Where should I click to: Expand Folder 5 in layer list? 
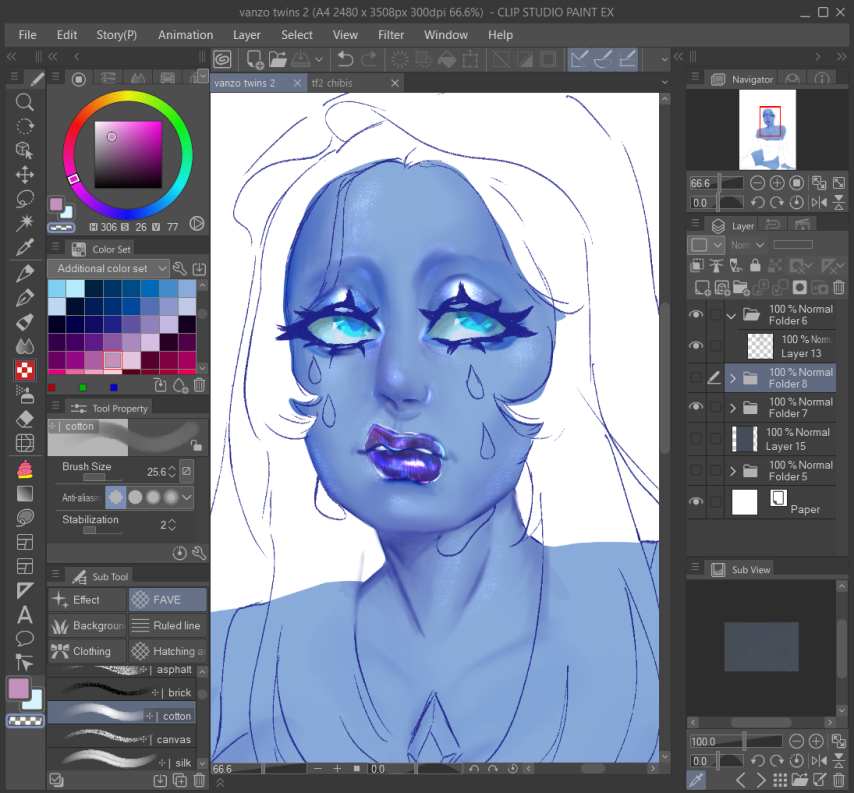coord(733,471)
